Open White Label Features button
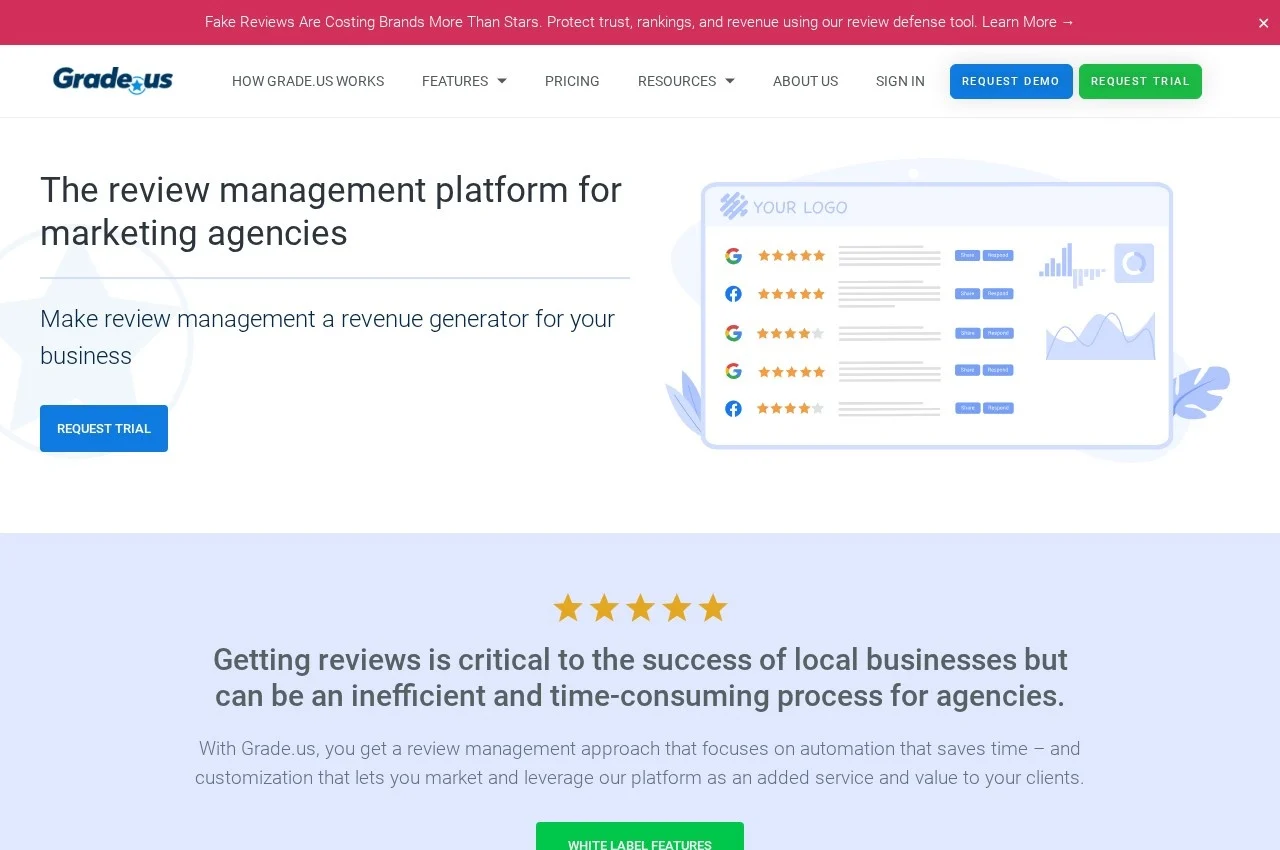Image resolution: width=1280 pixels, height=850 pixels. click(x=640, y=838)
